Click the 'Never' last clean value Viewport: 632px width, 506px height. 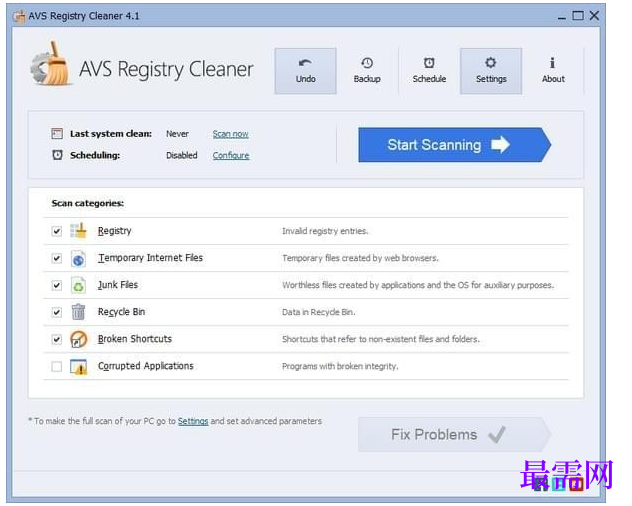pyautogui.click(x=177, y=134)
